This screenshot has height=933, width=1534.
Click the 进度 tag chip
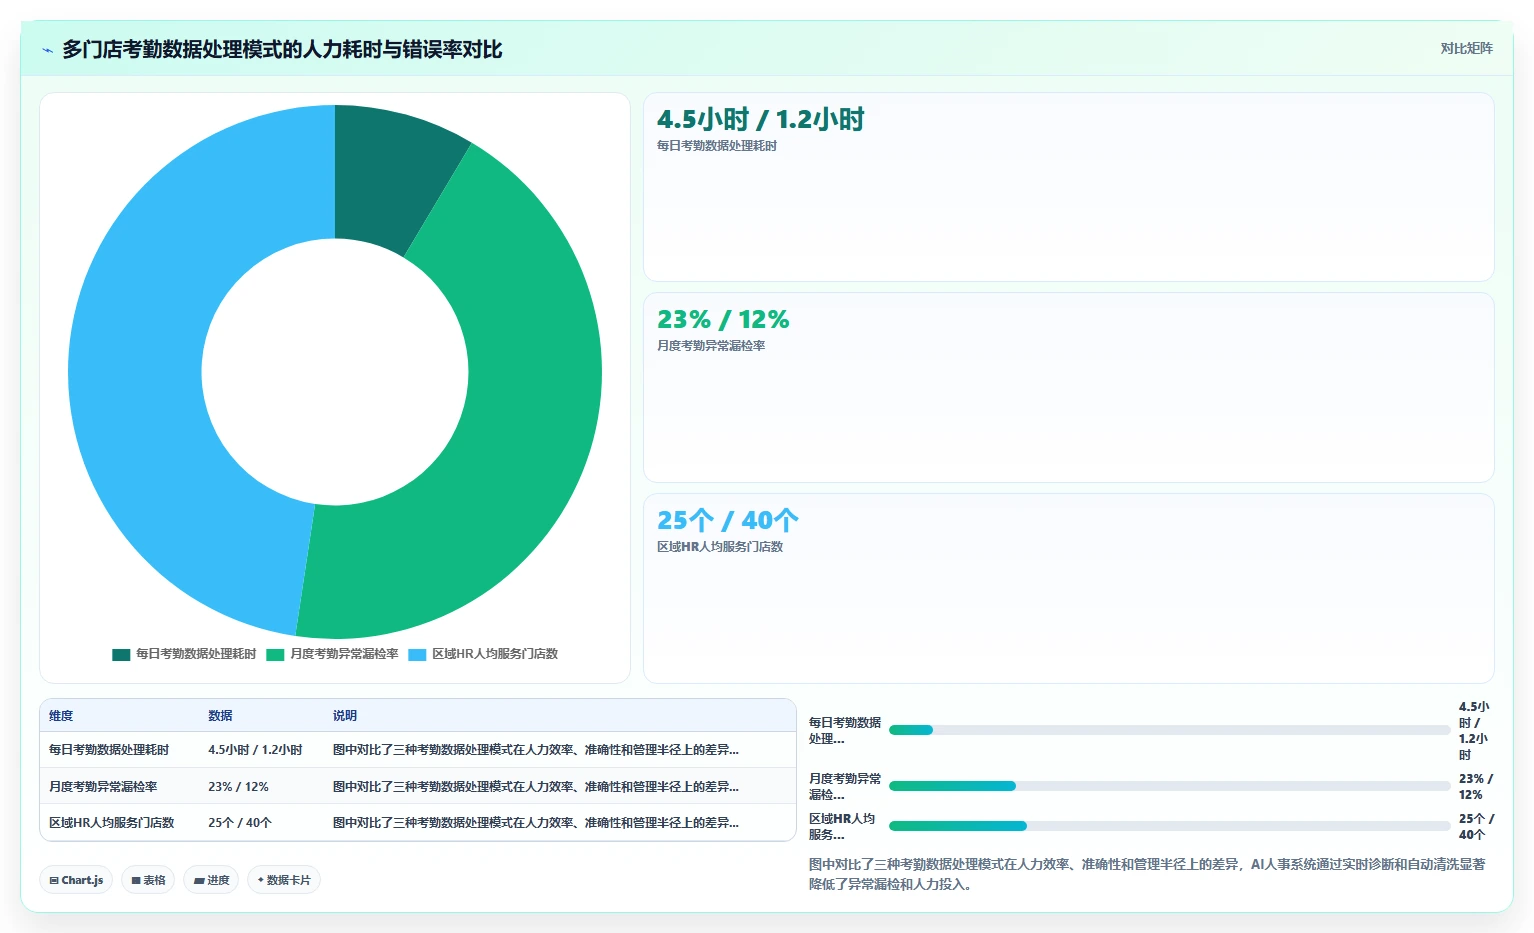pyautogui.click(x=211, y=880)
